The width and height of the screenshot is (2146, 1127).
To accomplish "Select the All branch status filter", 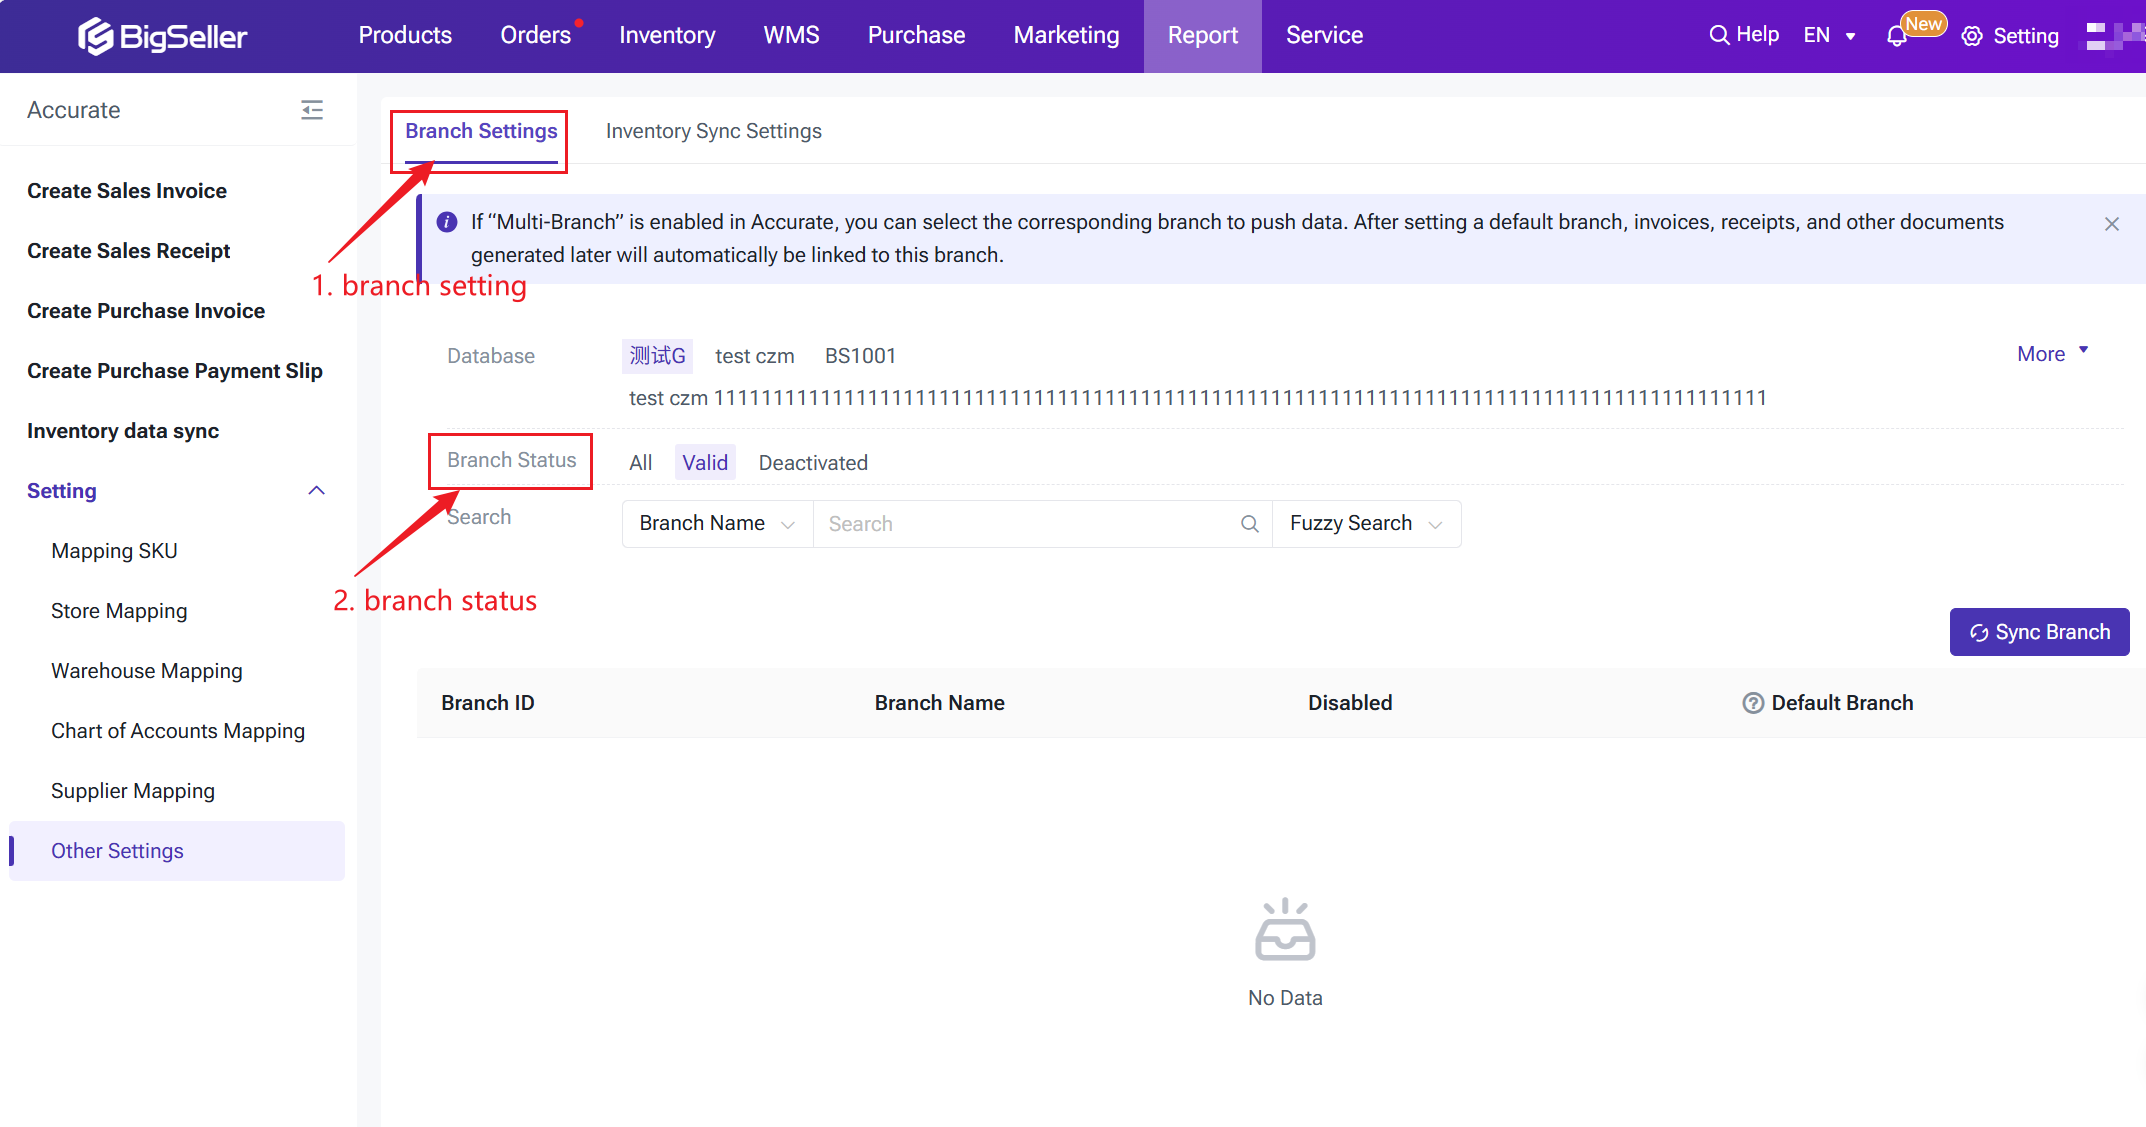I will 640,463.
